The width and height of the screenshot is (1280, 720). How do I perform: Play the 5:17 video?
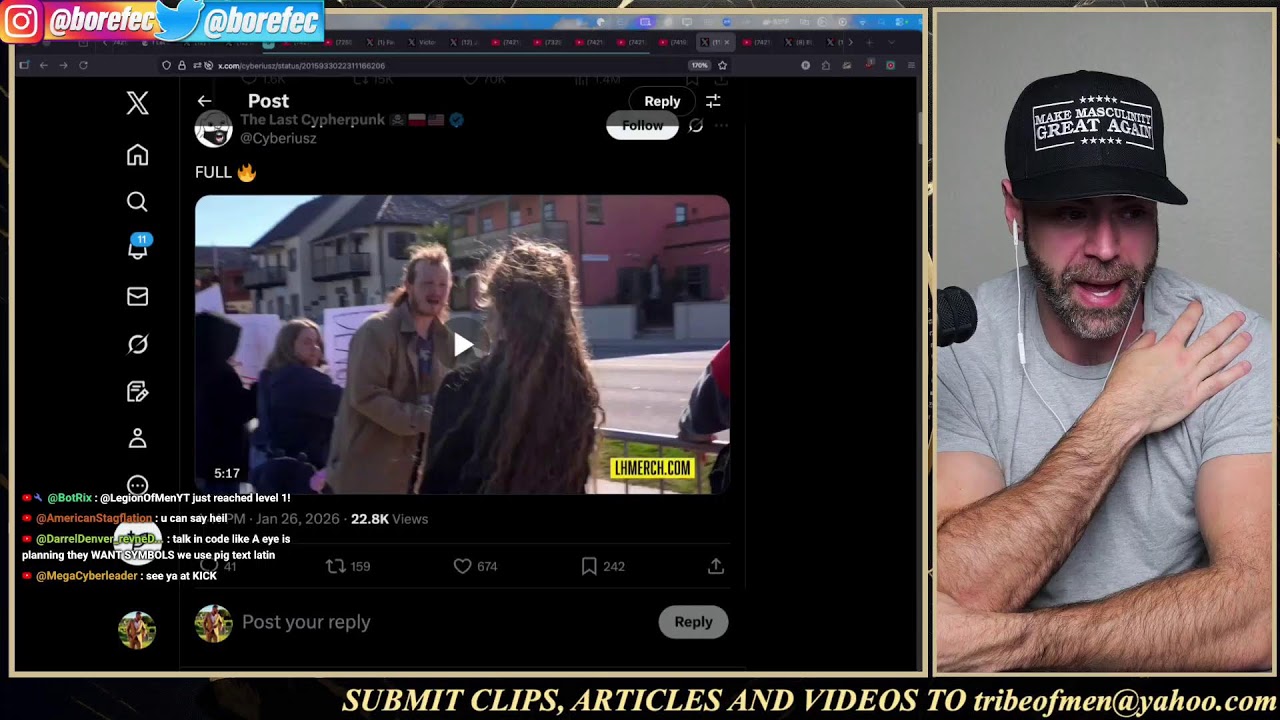tap(462, 345)
